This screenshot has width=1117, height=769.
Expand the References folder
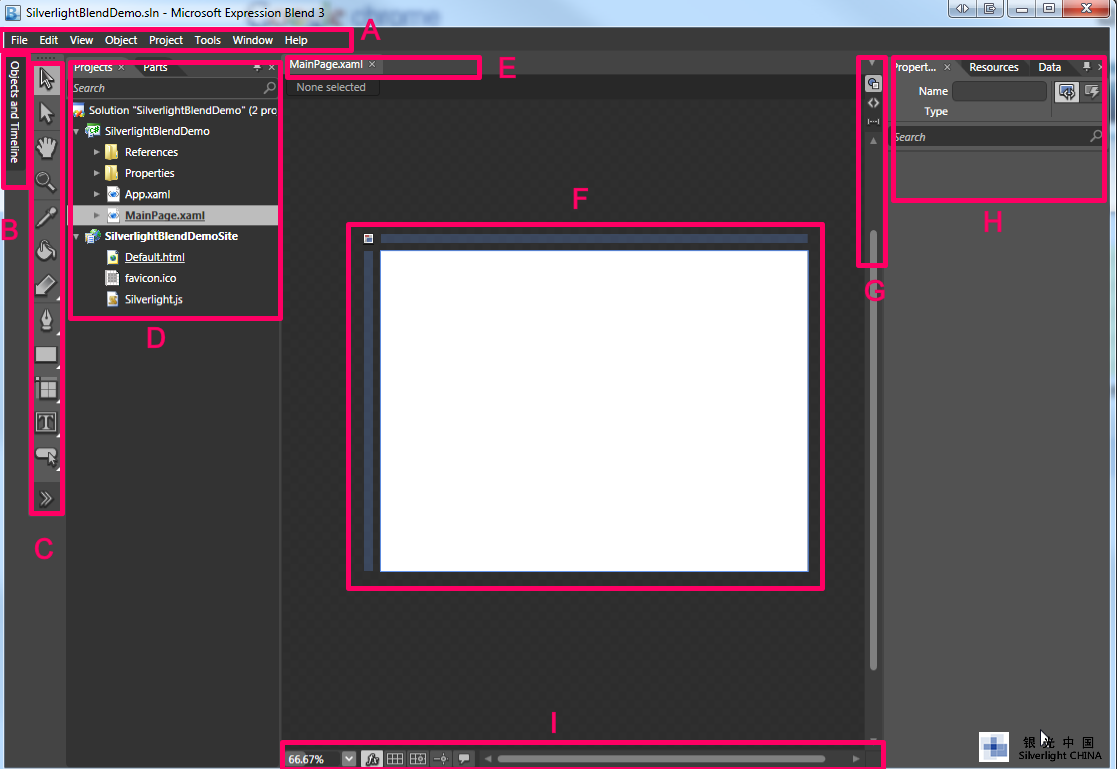tap(97, 152)
